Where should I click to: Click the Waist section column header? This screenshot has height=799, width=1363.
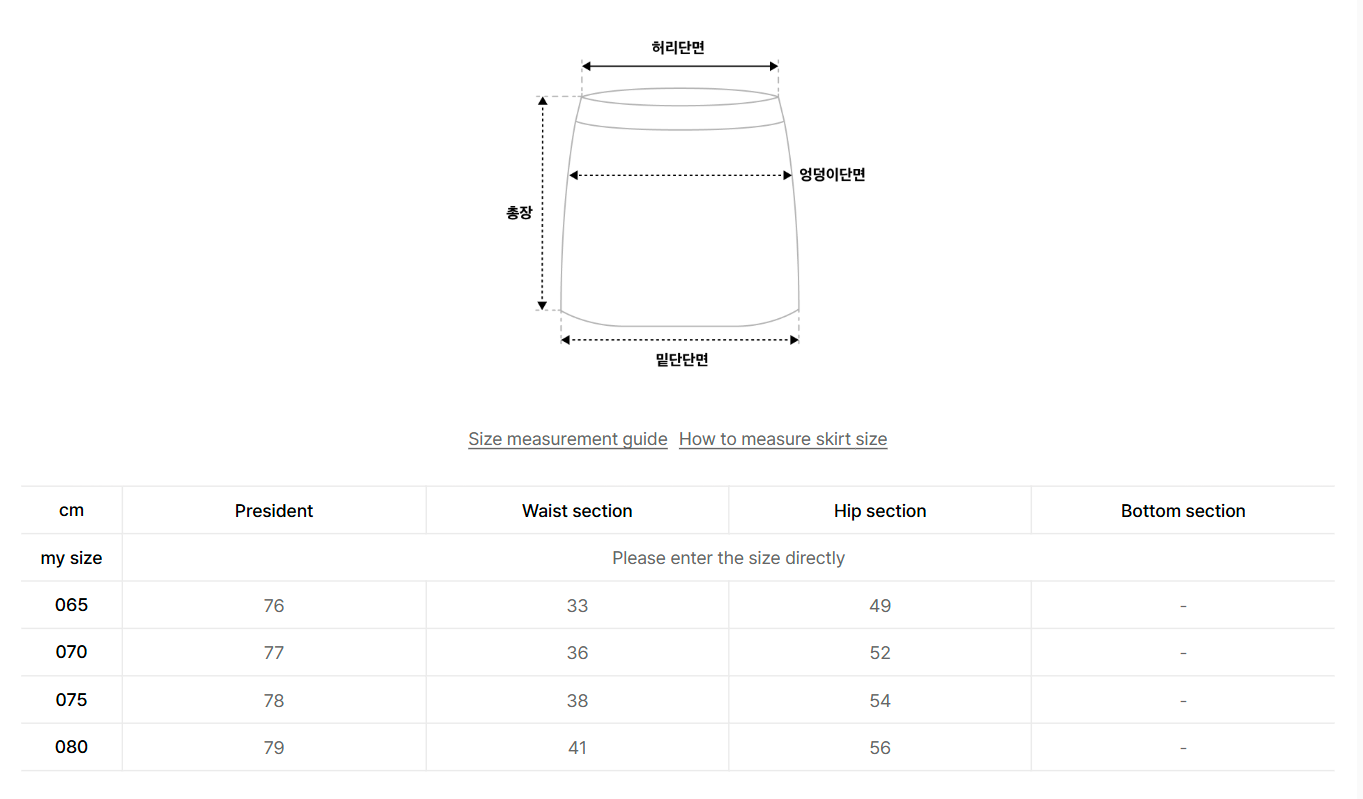[x=577, y=511]
